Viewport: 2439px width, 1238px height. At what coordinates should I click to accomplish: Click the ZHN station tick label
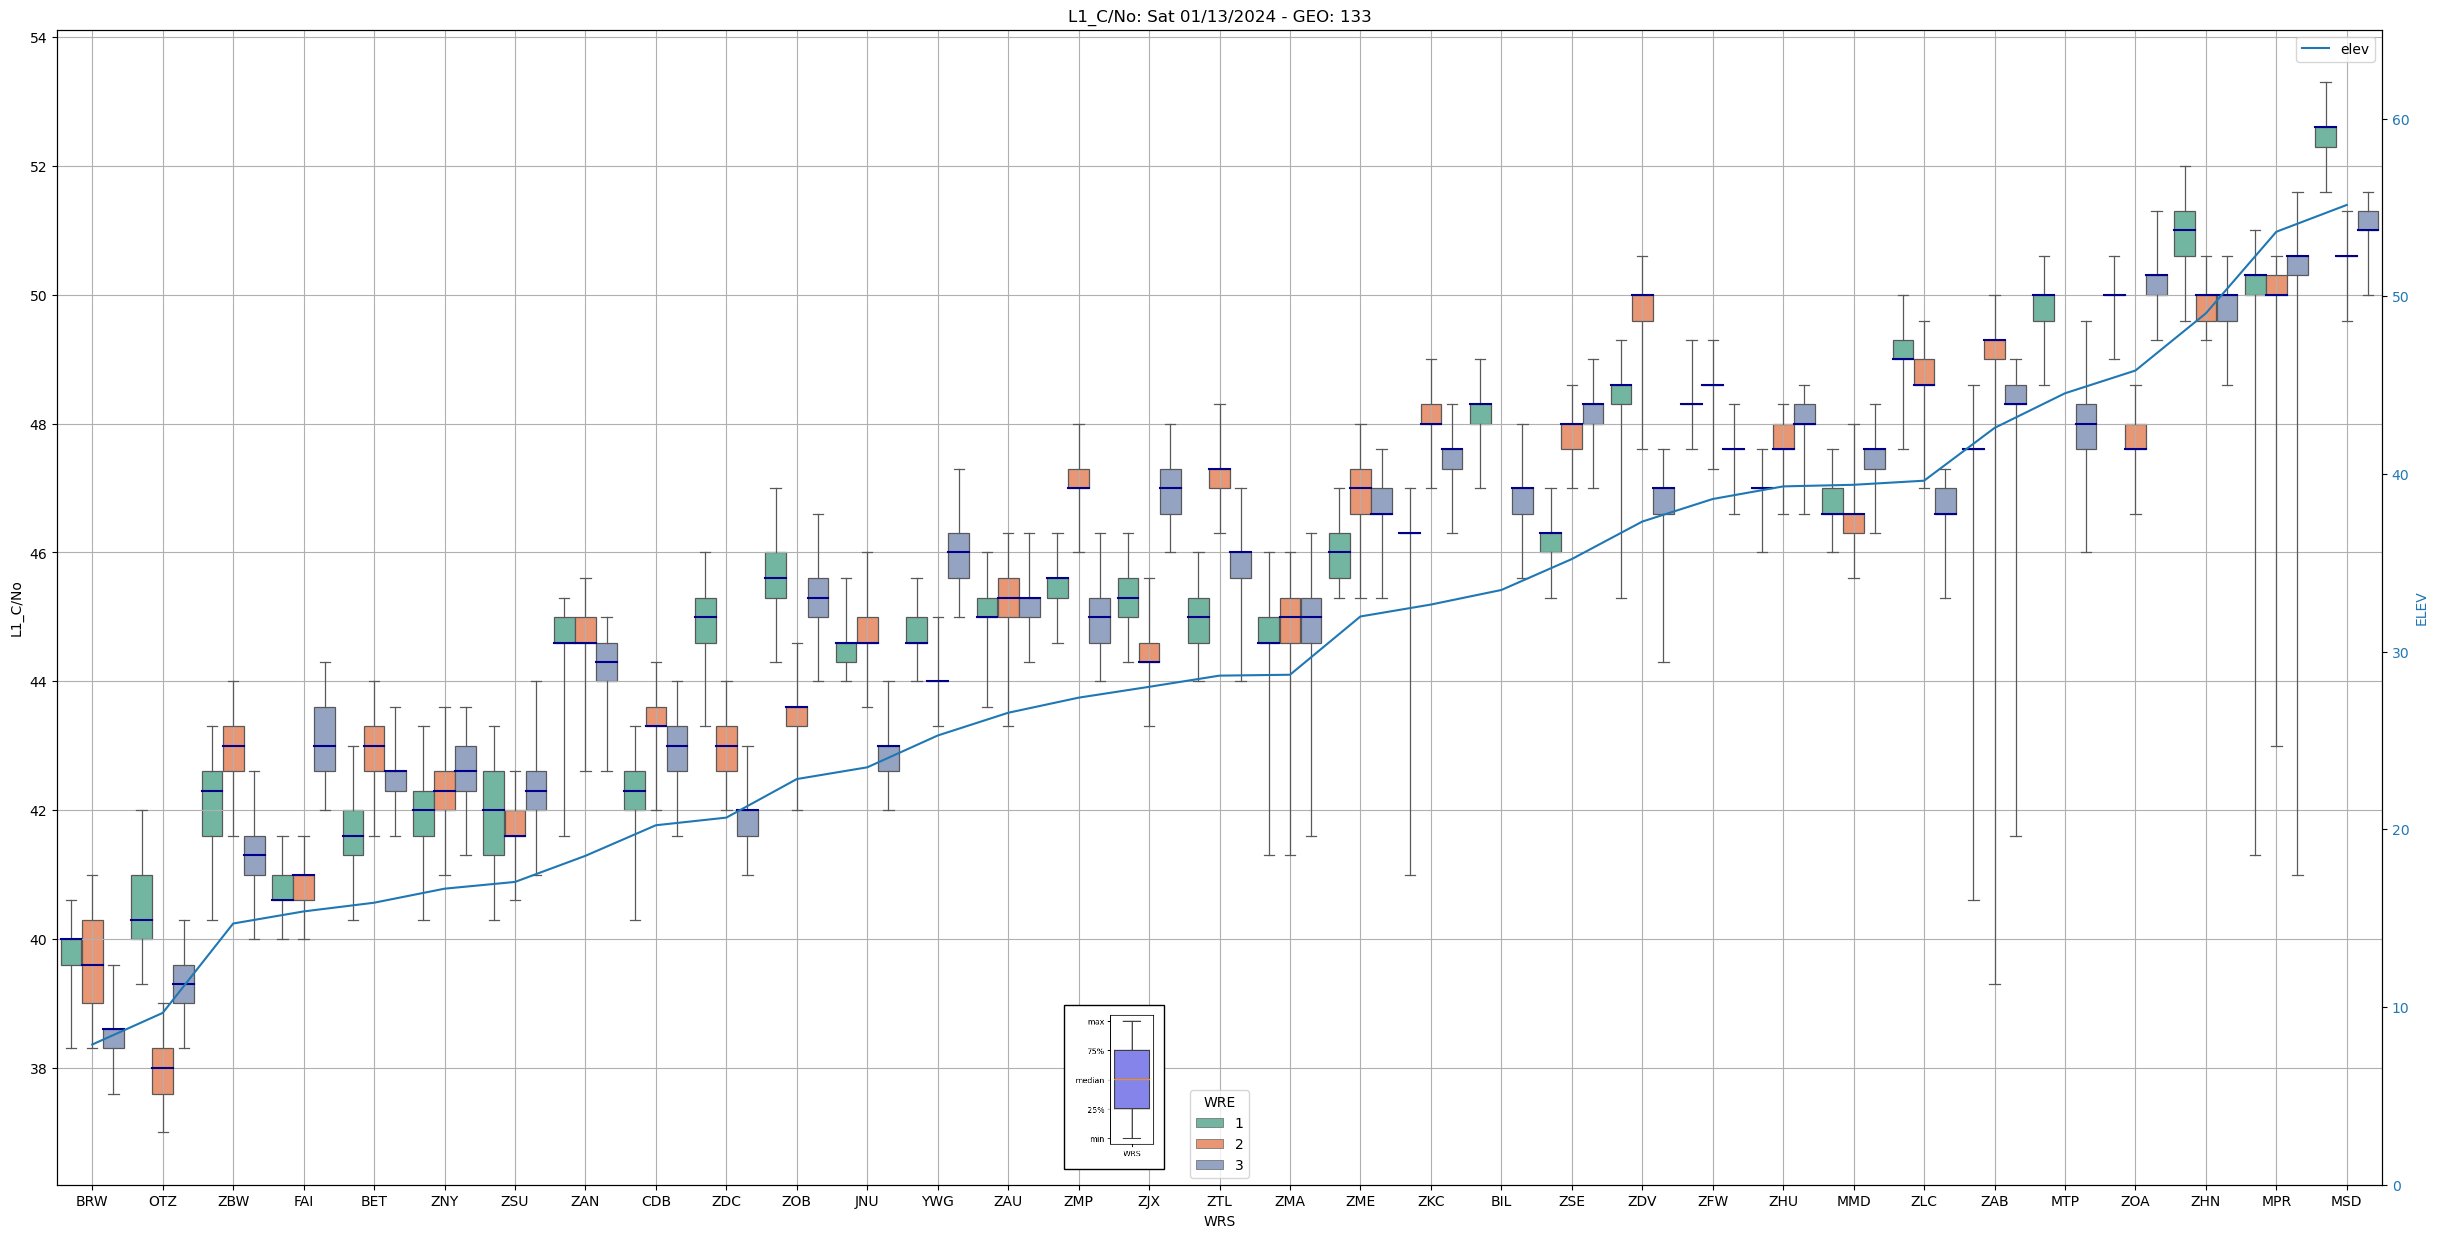(2205, 1201)
